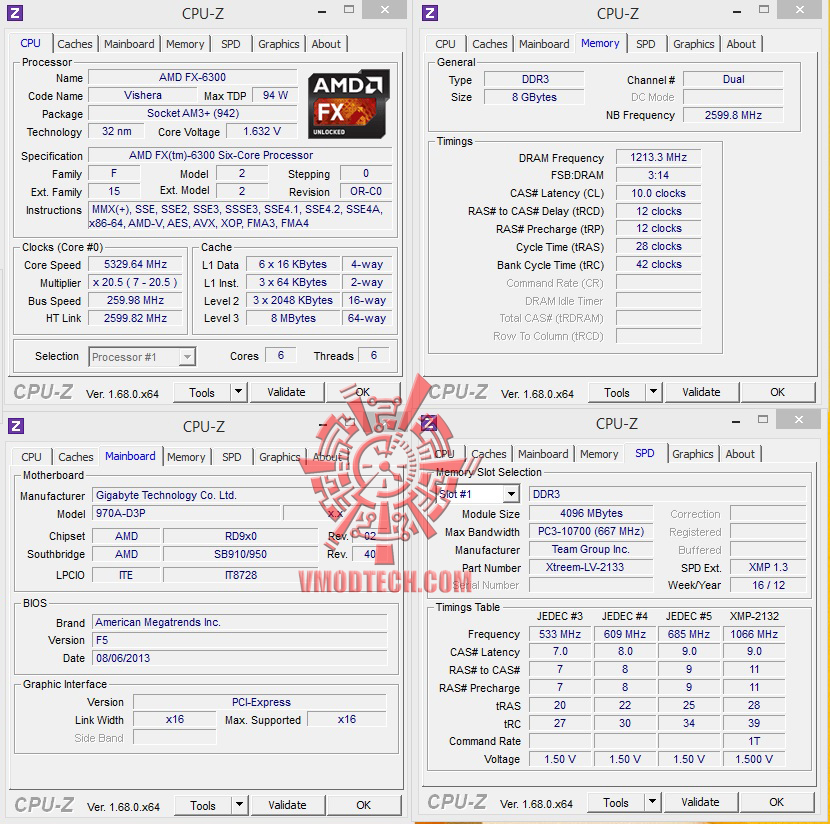The width and height of the screenshot is (830, 824).
Task: Click the CPU-Z logo icon in top-left window
Action: point(15,13)
